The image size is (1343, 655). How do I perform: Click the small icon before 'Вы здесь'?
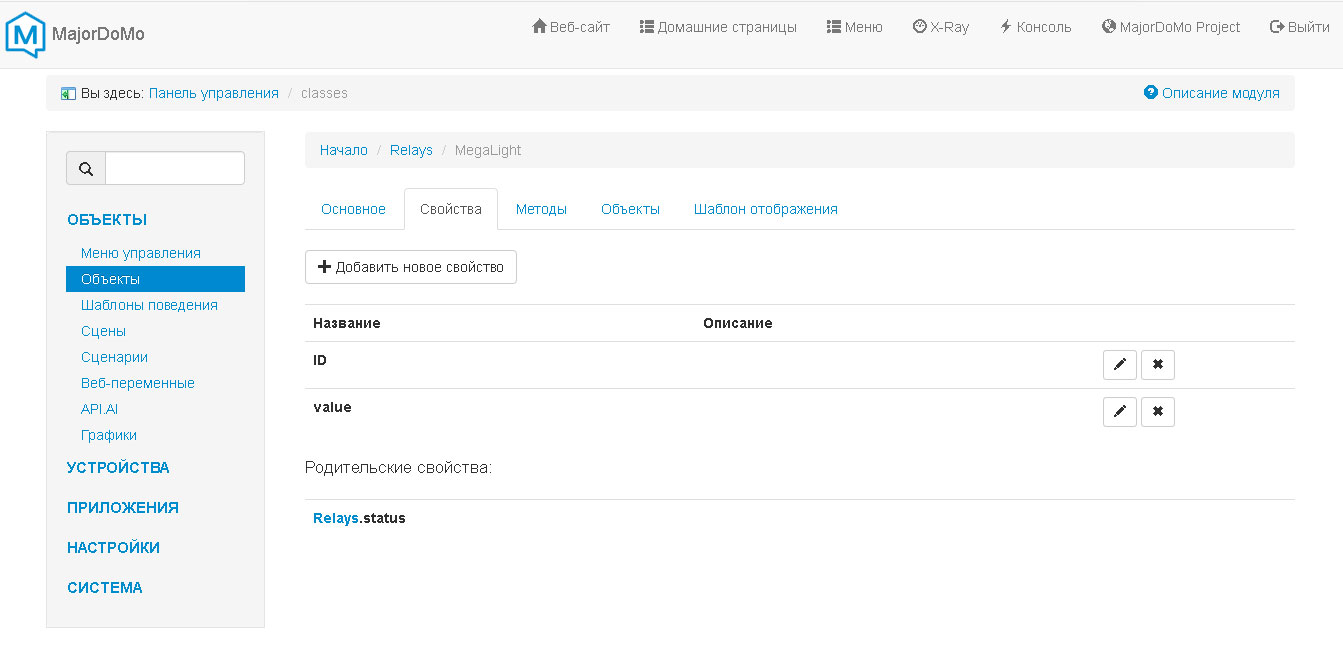pos(68,94)
